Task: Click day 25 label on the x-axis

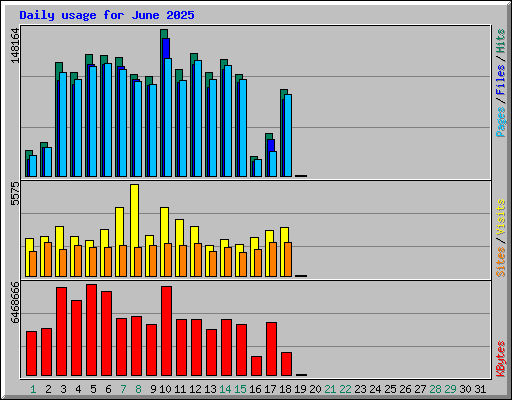Action: 390,389
